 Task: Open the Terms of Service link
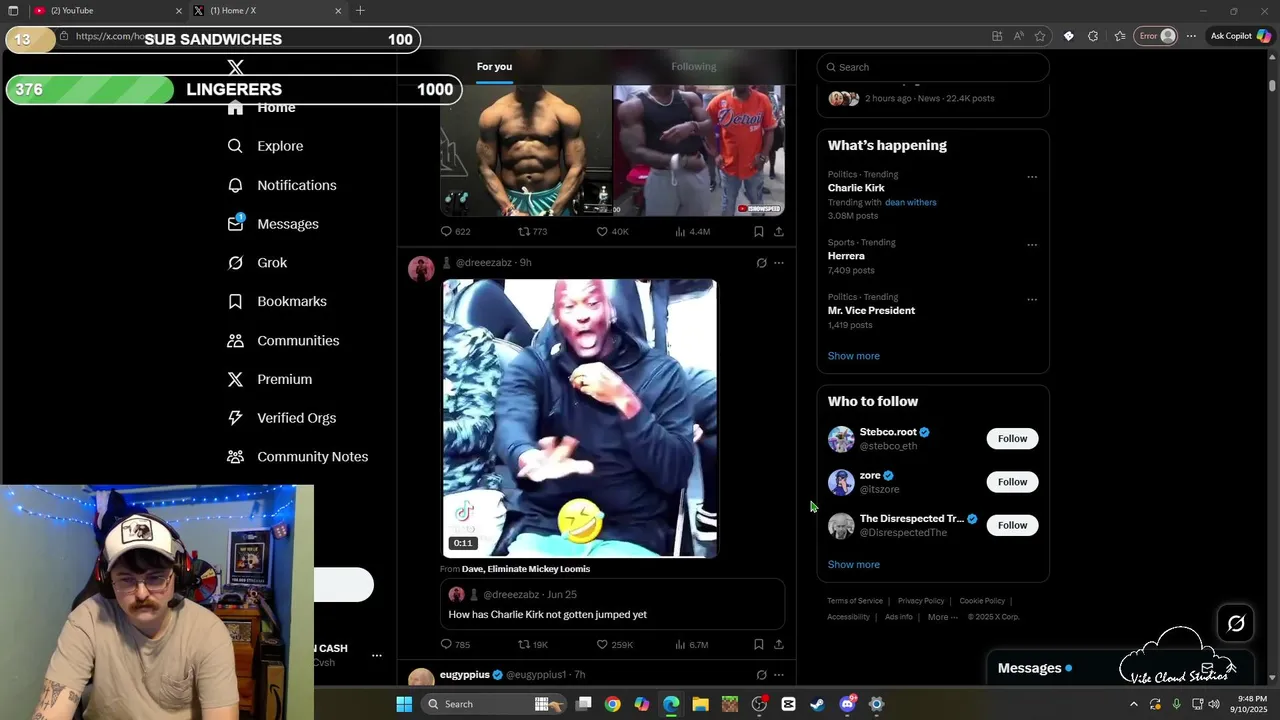(x=855, y=601)
